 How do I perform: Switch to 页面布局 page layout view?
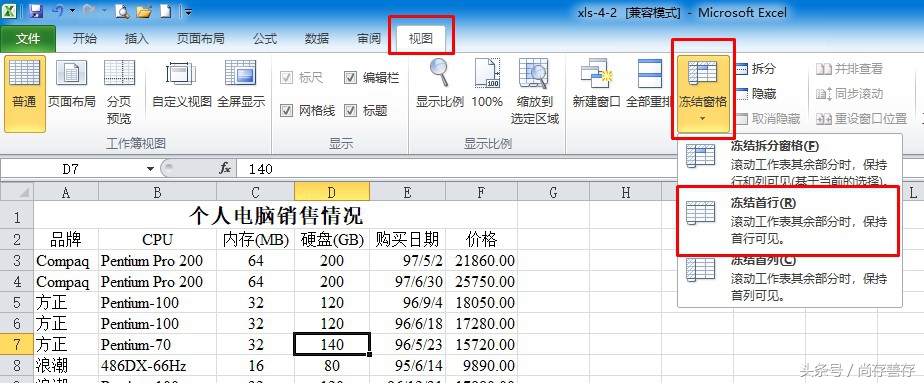[71, 84]
